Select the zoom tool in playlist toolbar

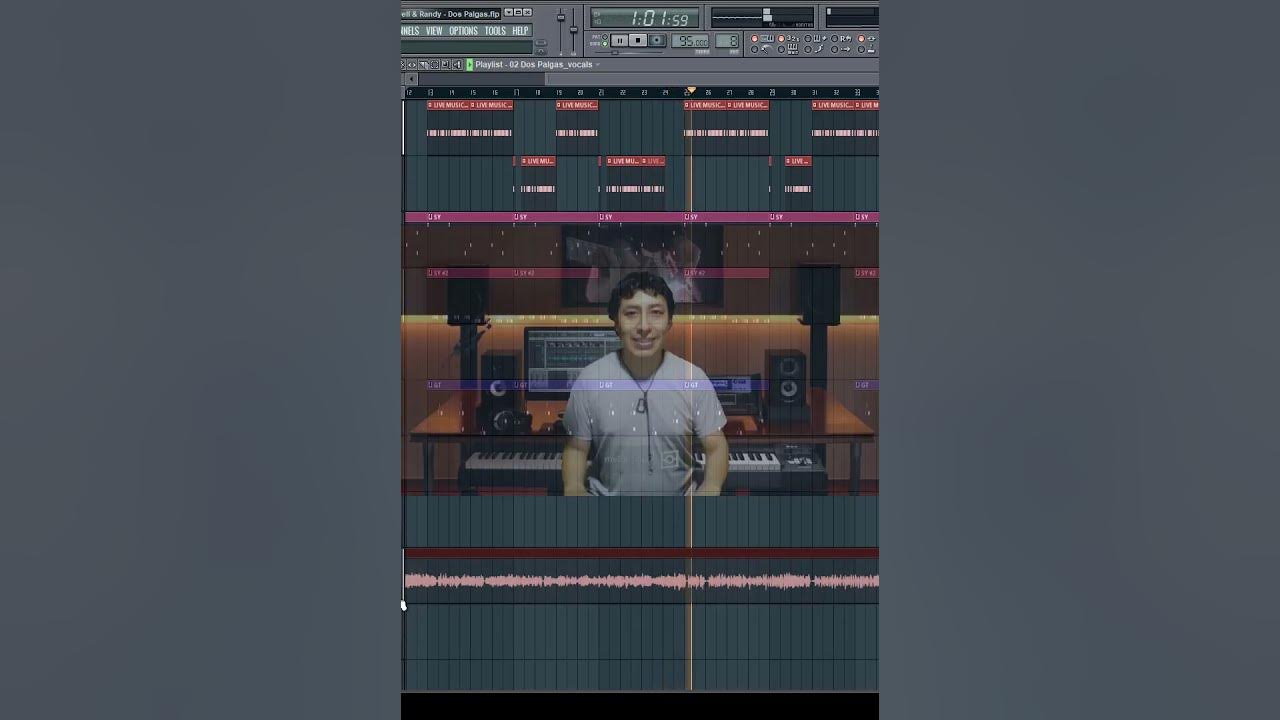446,65
